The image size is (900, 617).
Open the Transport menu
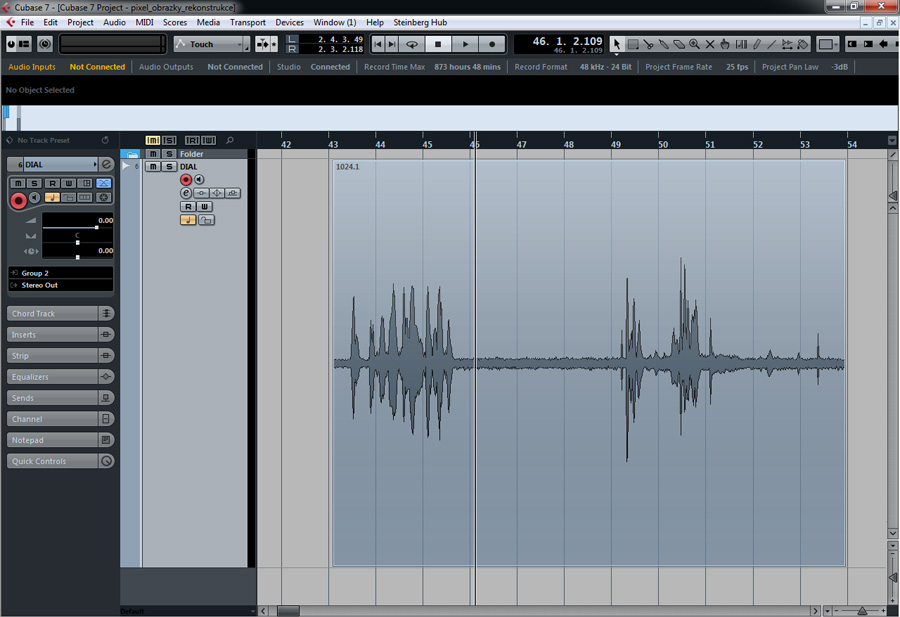click(x=247, y=22)
